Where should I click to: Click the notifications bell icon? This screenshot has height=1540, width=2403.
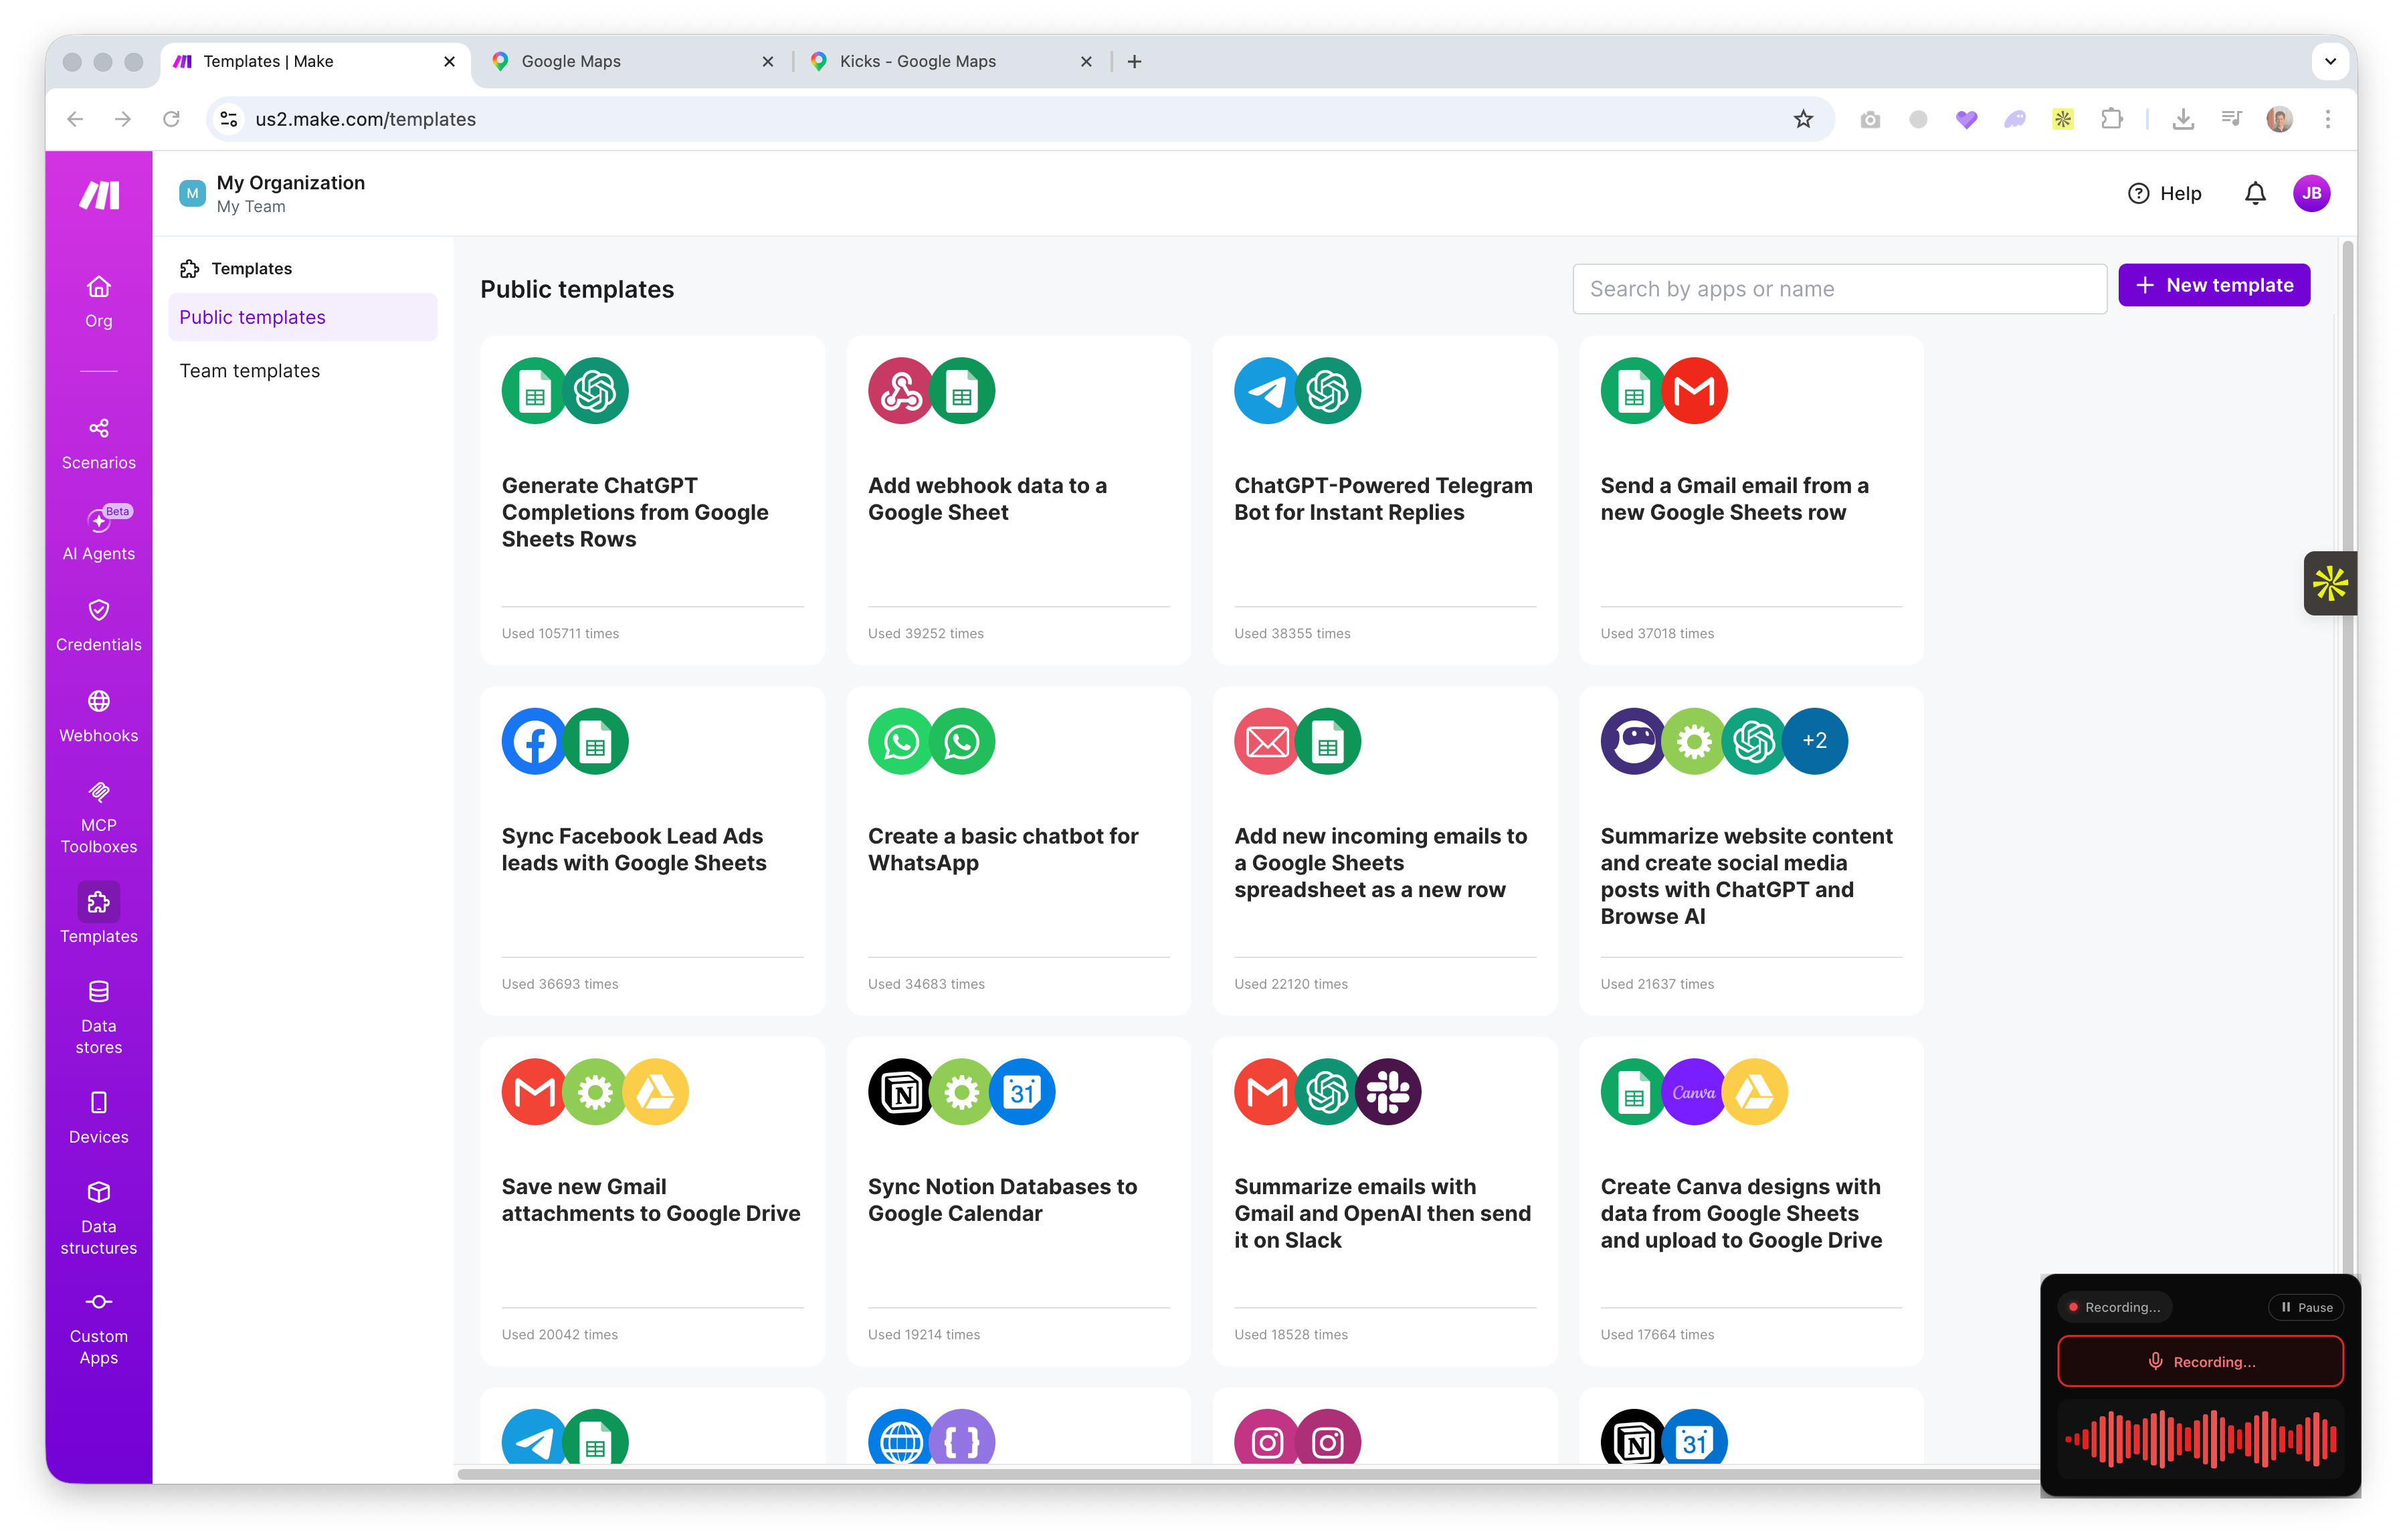(x=2254, y=193)
